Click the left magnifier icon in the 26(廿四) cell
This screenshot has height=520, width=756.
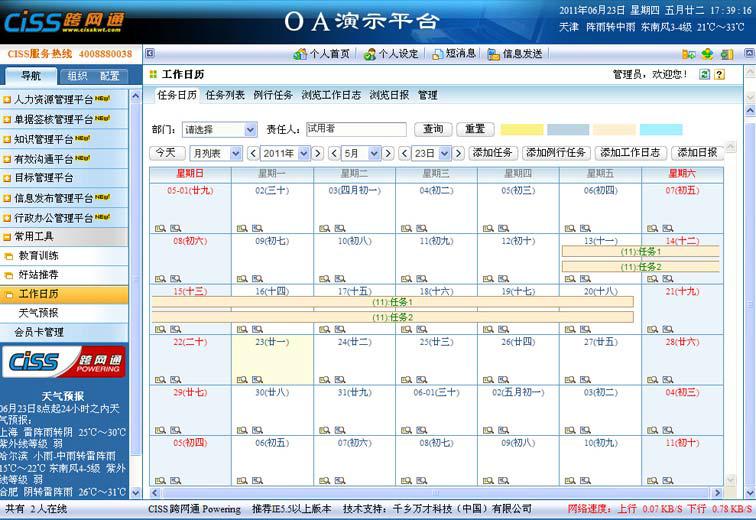[x=488, y=380]
